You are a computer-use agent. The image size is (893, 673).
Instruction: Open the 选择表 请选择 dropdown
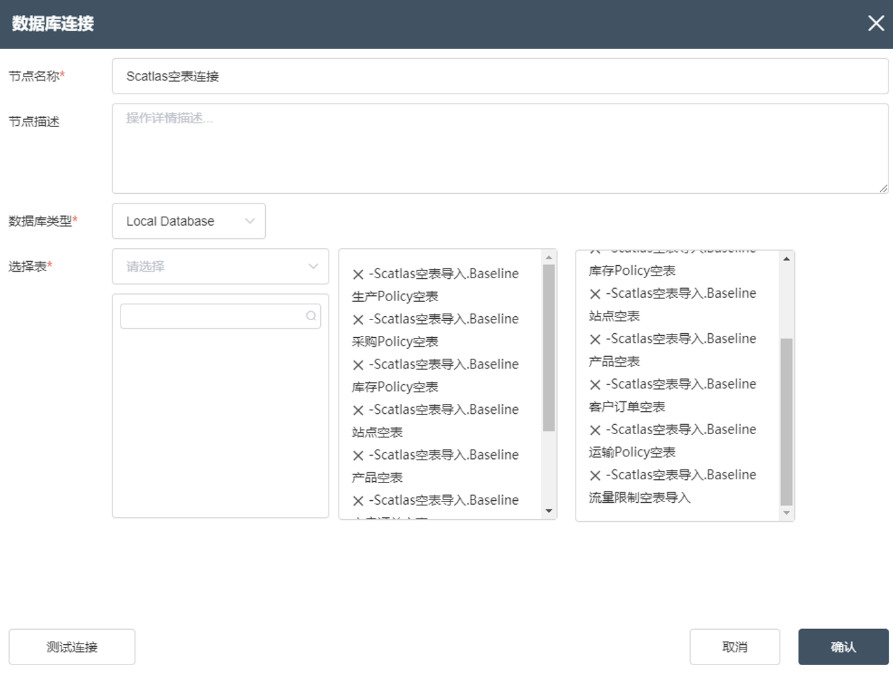click(x=220, y=266)
